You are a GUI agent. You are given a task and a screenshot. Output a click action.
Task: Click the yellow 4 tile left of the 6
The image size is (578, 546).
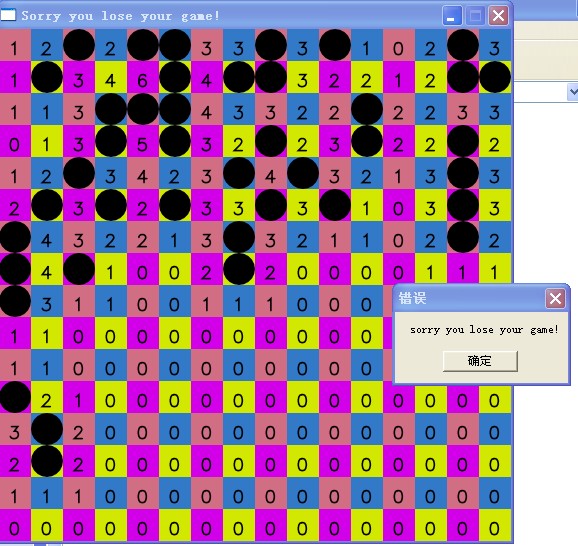pyautogui.click(x=111, y=77)
